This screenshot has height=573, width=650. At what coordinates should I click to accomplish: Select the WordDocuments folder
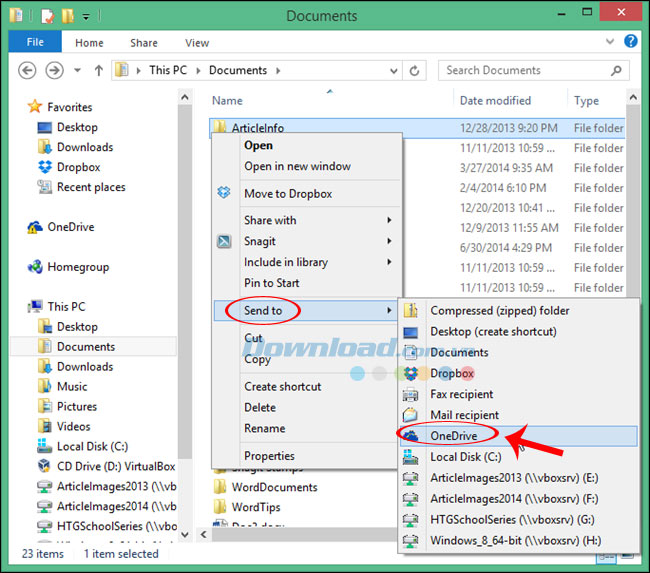coord(274,487)
